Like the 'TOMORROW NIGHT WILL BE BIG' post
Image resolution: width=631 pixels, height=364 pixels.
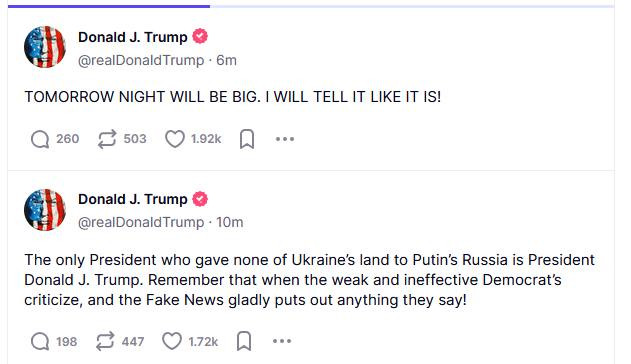tap(175, 139)
